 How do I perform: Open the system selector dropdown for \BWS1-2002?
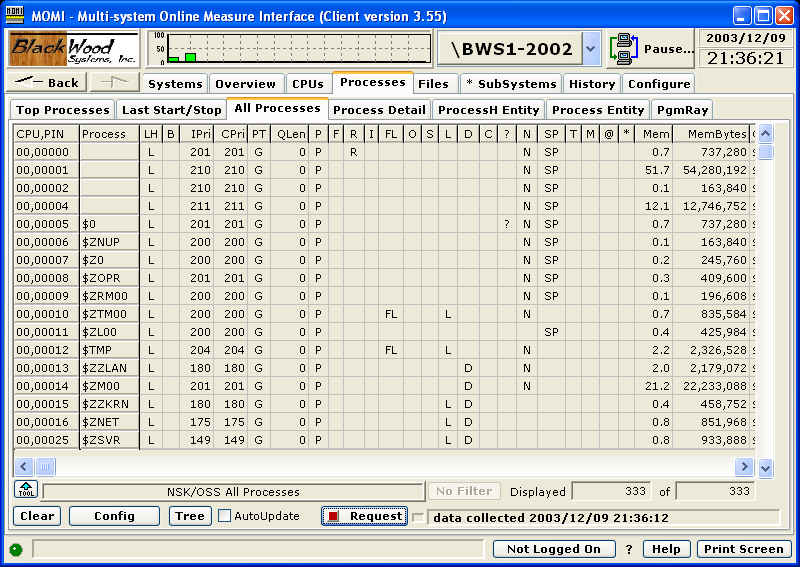point(590,48)
